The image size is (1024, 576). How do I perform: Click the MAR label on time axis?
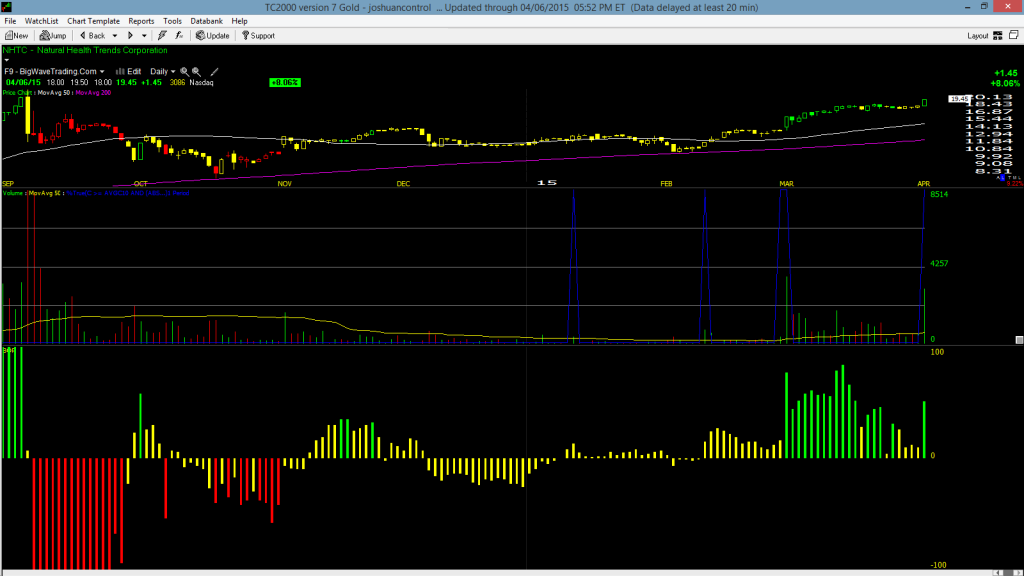click(786, 184)
